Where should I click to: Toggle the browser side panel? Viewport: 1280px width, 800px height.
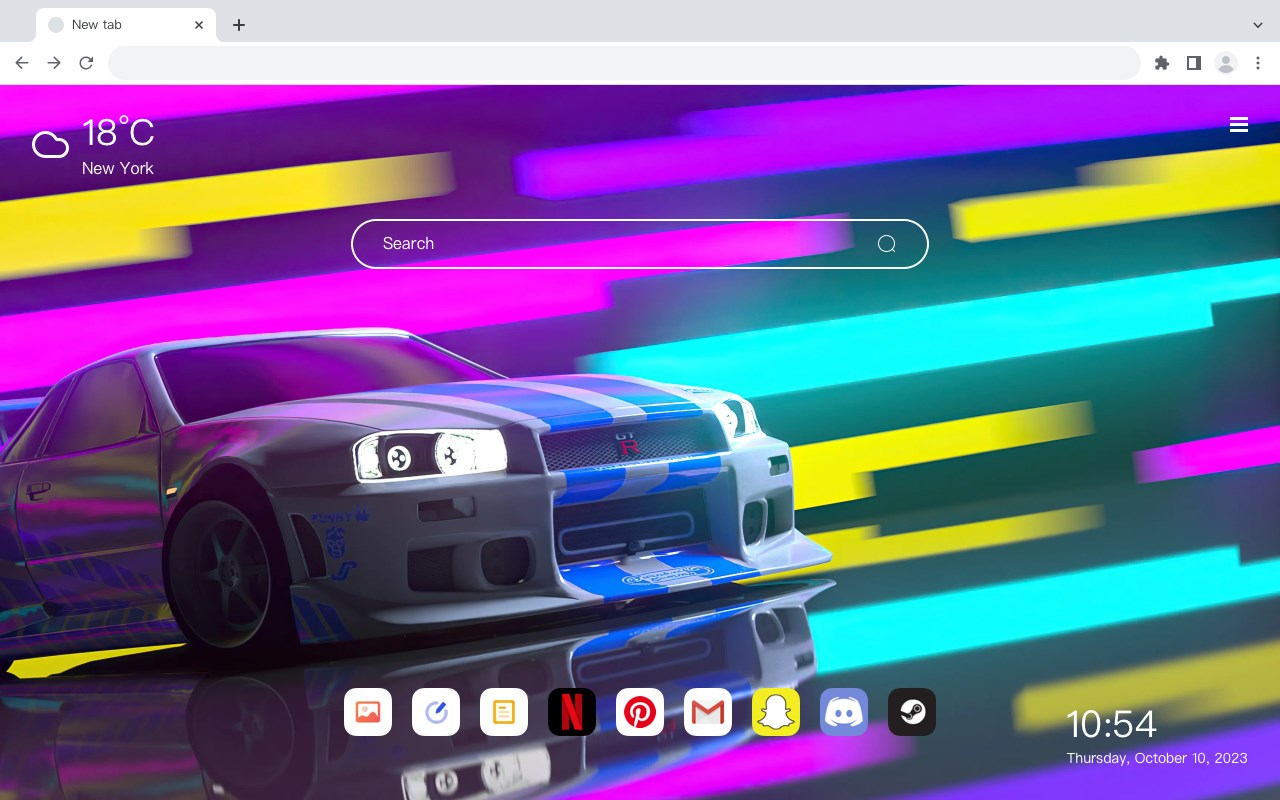pos(1193,63)
